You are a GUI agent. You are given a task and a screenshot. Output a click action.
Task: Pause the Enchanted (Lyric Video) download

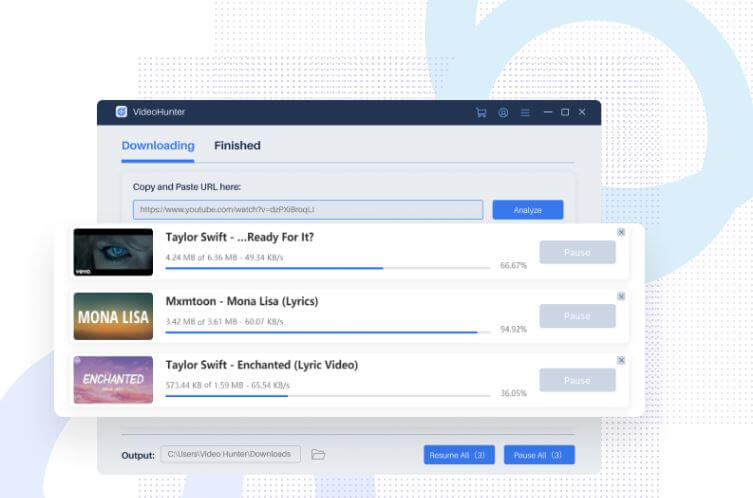pos(577,380)
